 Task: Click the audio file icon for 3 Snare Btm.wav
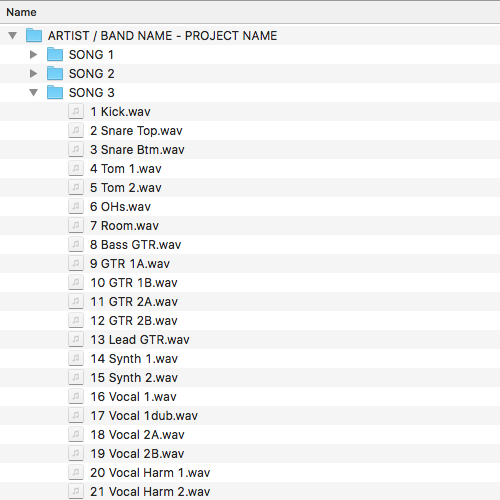(x=76, y=149)
